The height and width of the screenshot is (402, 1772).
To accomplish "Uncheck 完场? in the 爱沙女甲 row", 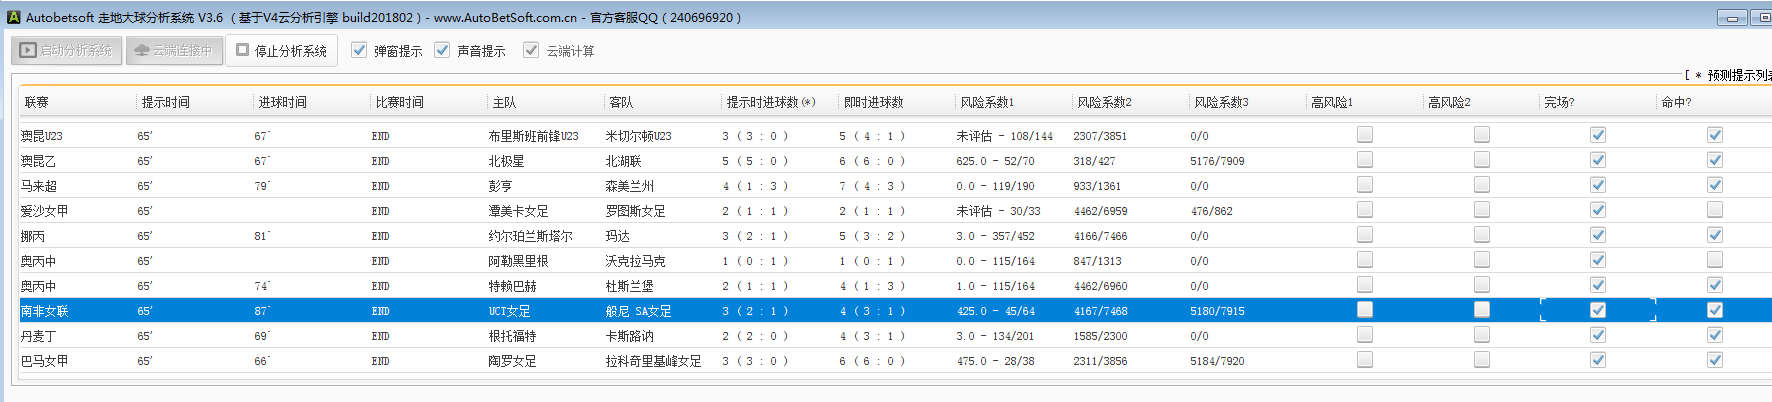I will pos(1598,210).
